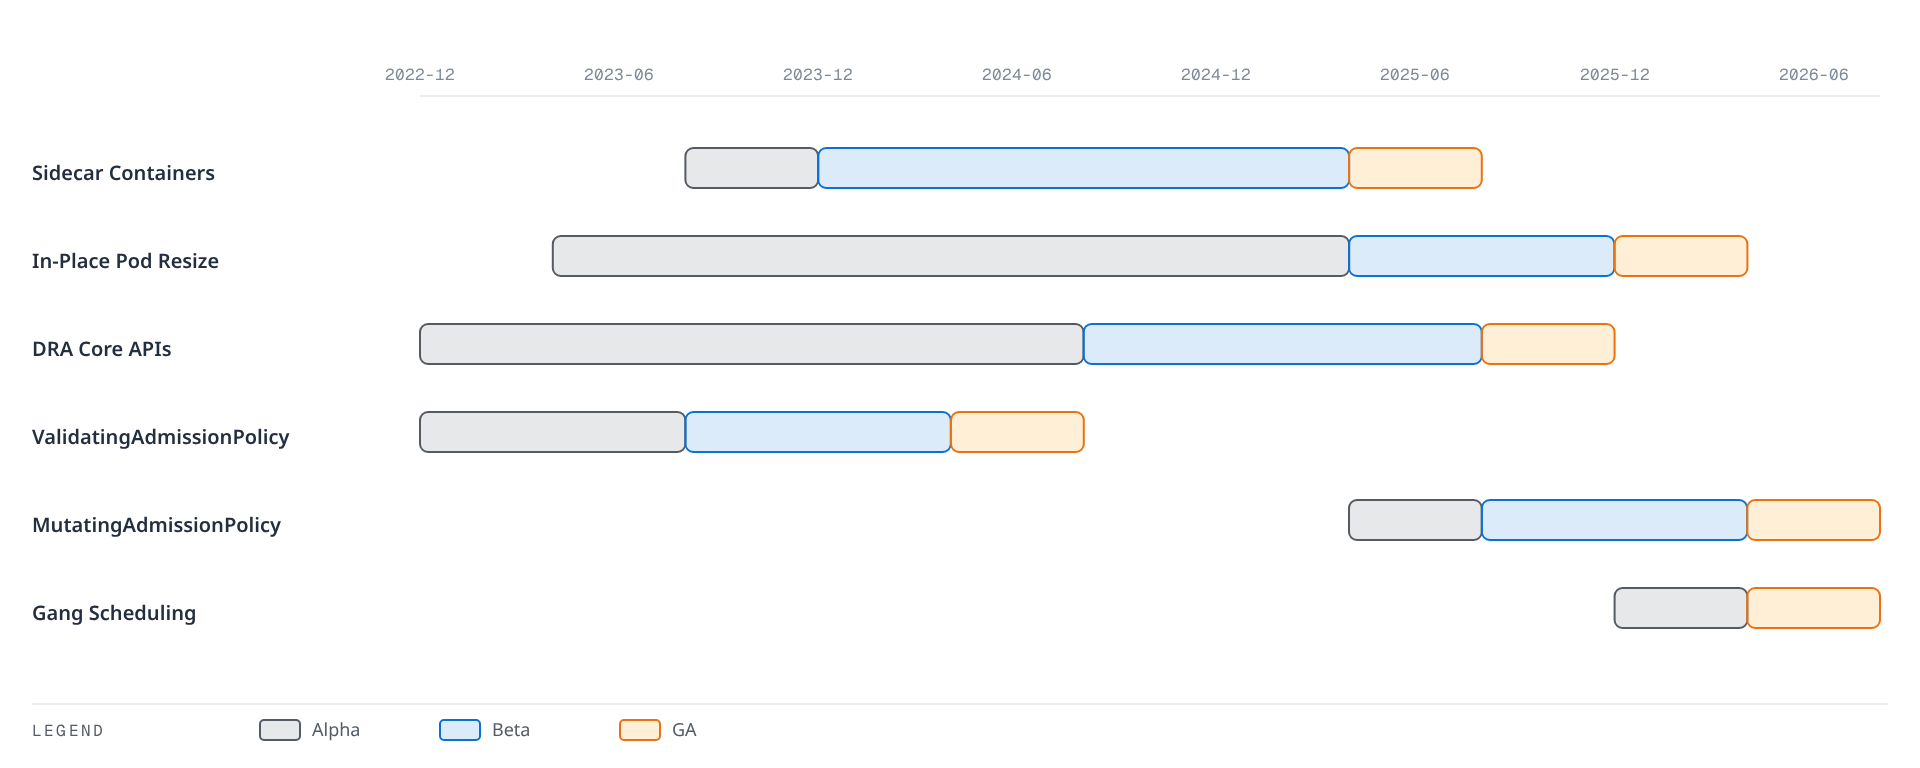Click the Sidecar Containers GA bar
The image size is (1920, 768).
1415,168
